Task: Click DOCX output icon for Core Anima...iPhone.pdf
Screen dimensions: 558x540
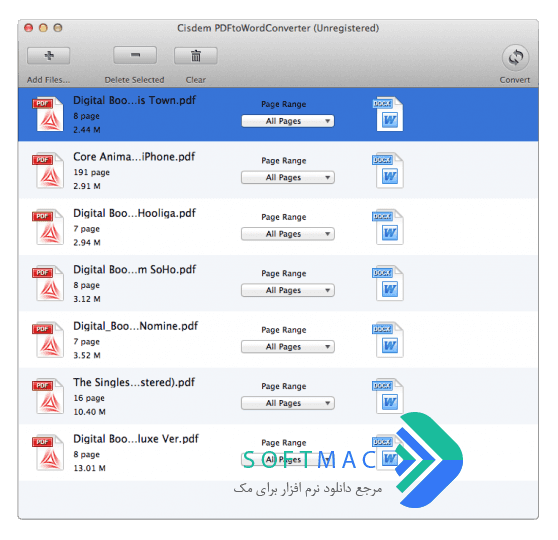Action: [x=388, y=170]
